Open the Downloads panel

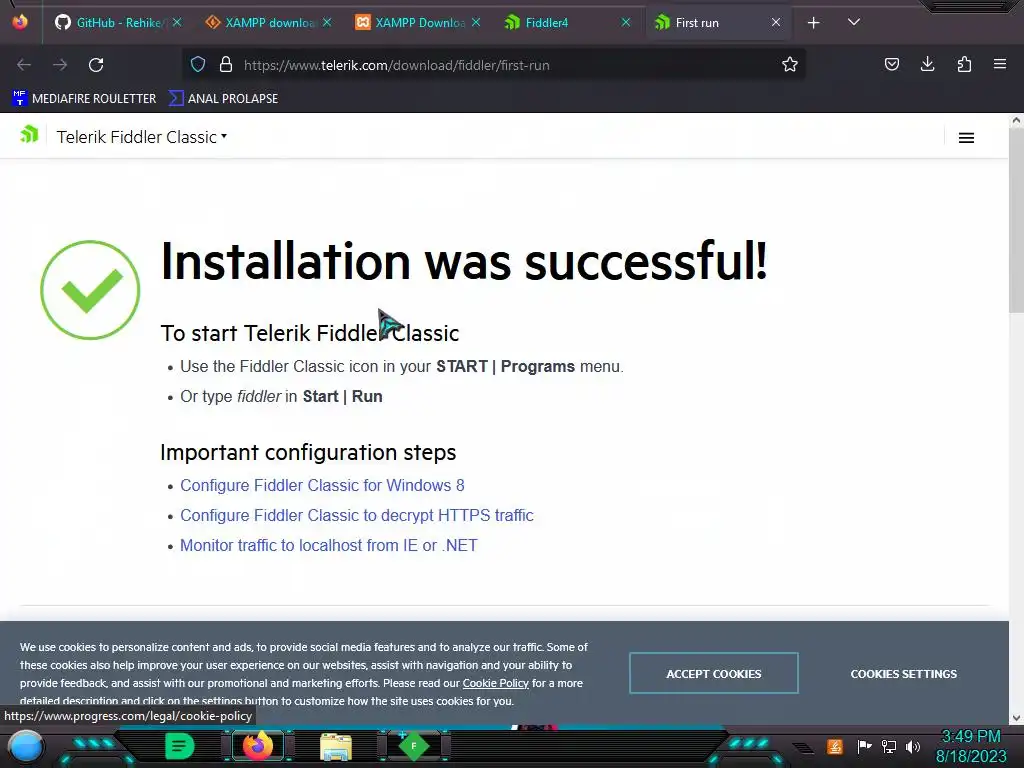[x=927, y=64]
